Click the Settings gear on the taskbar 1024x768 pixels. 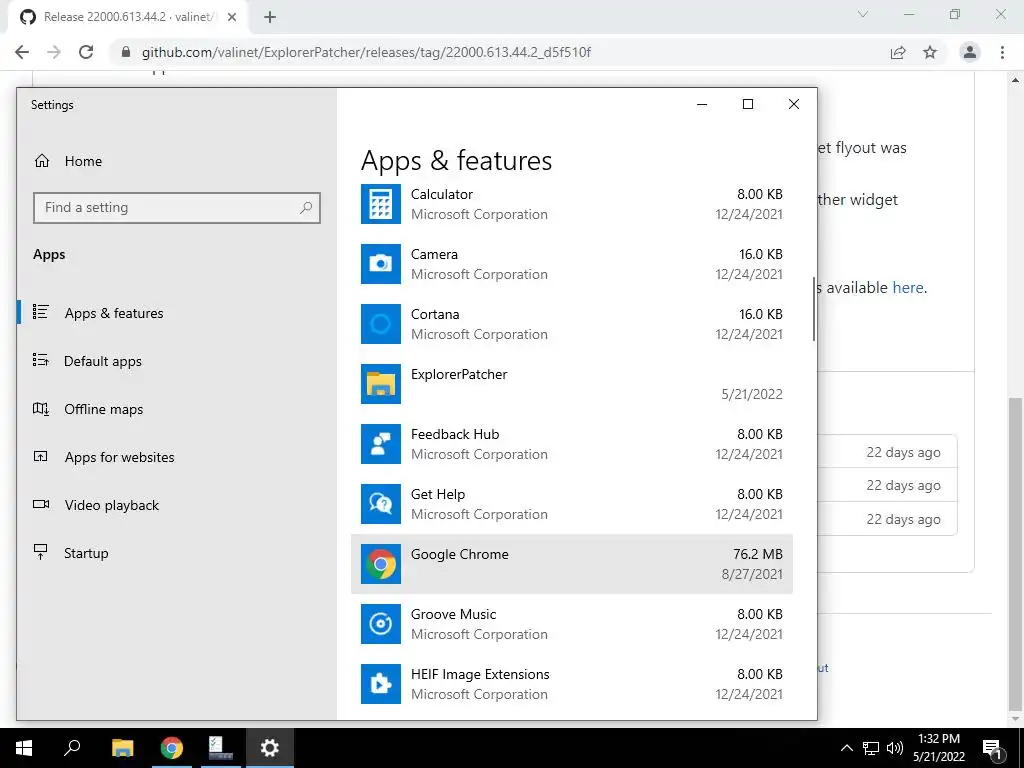coord(270,748)
